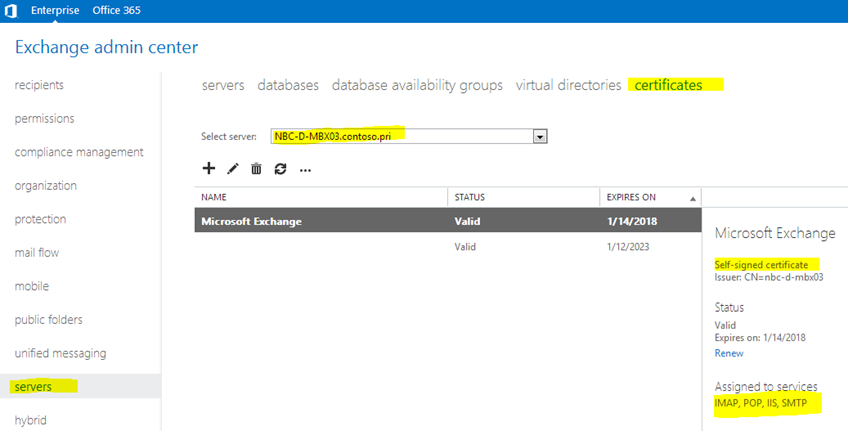This screenshot has height=431, width=848.
Task: Open organization section in sidebar
Action: (45, 185)
